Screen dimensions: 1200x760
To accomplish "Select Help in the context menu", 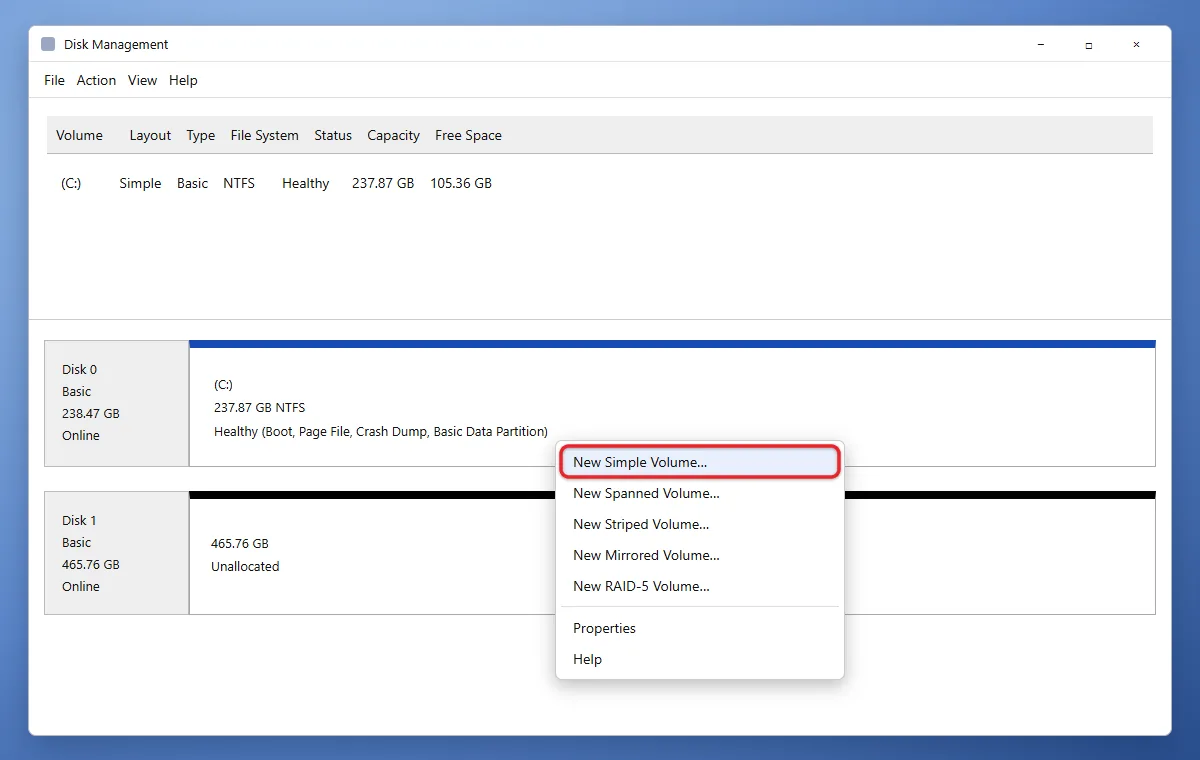I will pyautogui.click(x=699, y=659).
